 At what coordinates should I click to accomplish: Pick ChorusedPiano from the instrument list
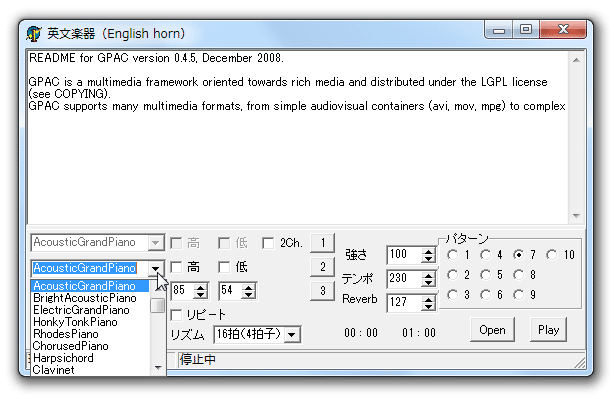click(x=90, y=346)
